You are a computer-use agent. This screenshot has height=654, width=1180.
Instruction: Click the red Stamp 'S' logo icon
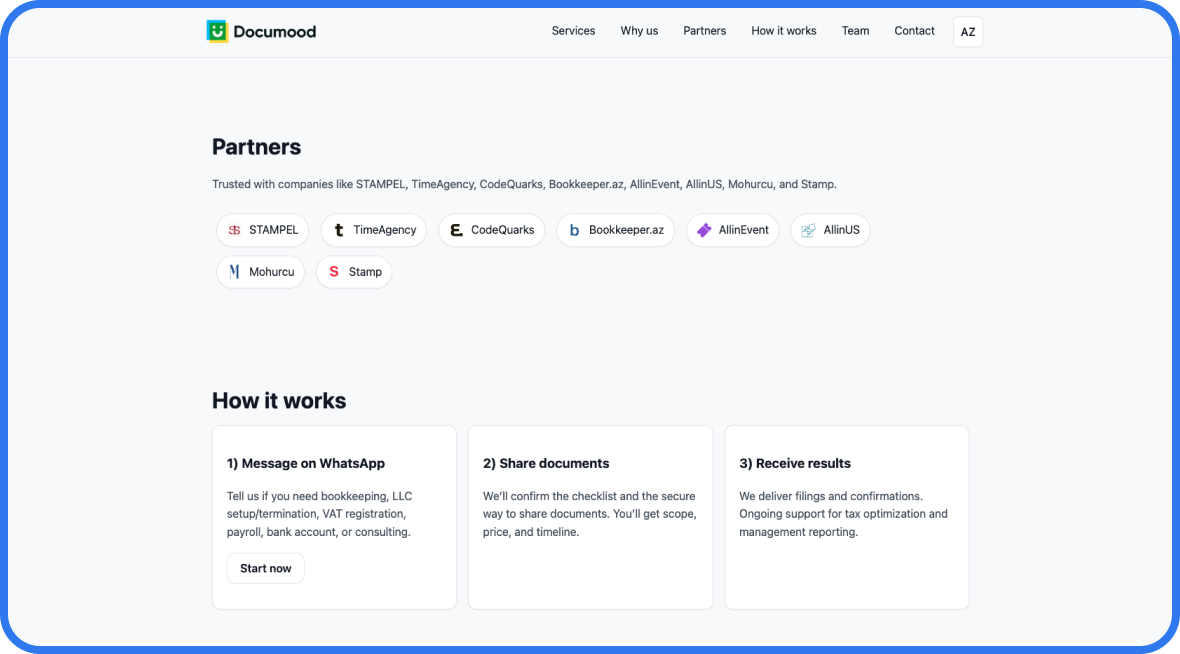pos(334,272)
